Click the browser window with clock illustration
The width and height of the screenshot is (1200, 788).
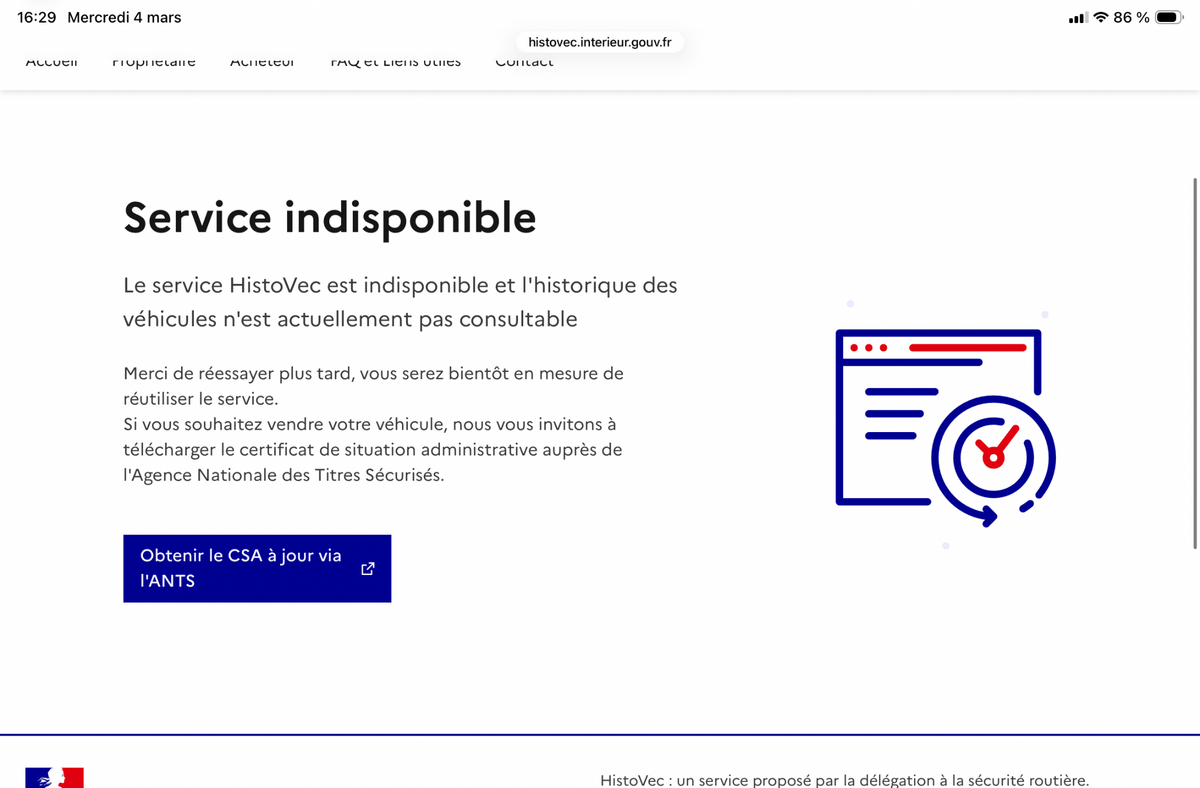[x=945, y=428]
